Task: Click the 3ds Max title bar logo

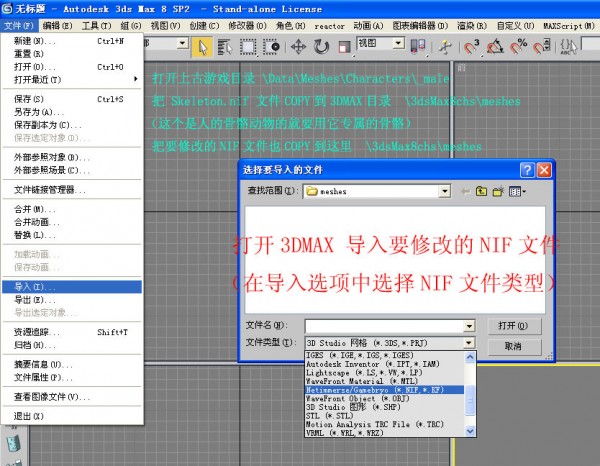Action: pyautogui.click(x=7, y=8)
